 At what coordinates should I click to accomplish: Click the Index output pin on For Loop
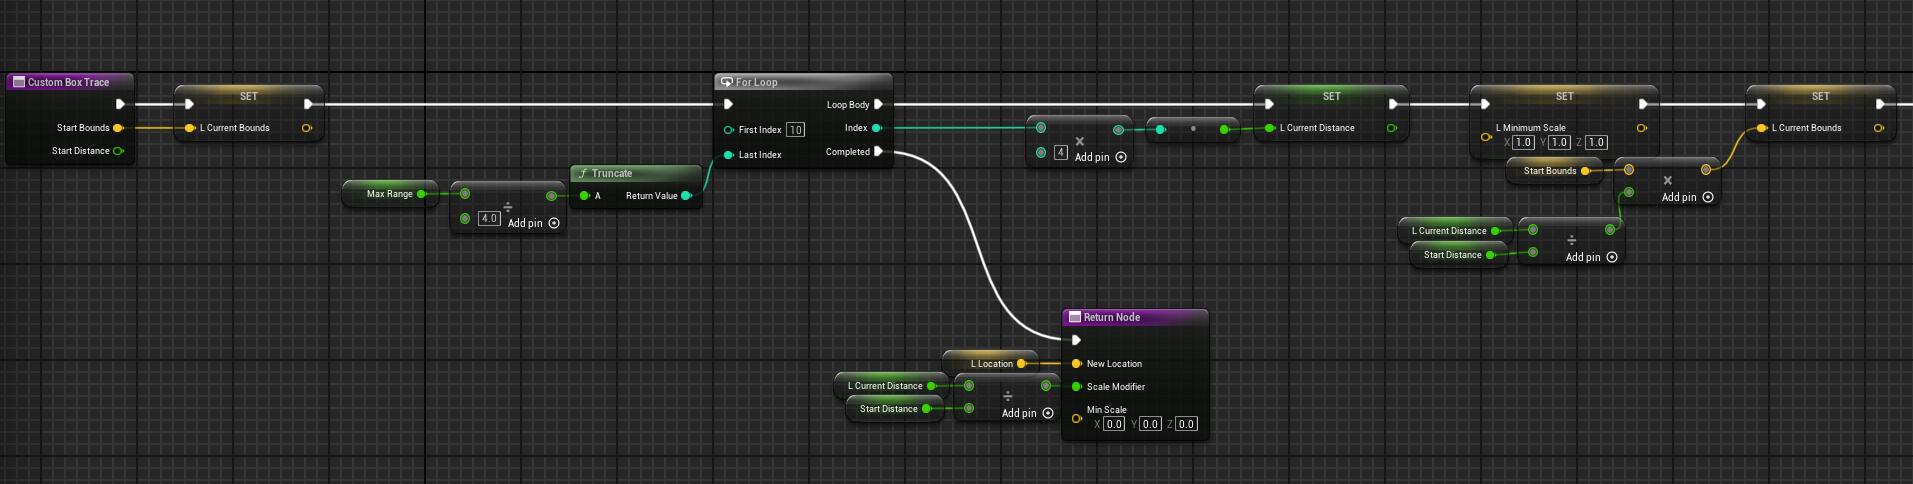coord(876,128)
